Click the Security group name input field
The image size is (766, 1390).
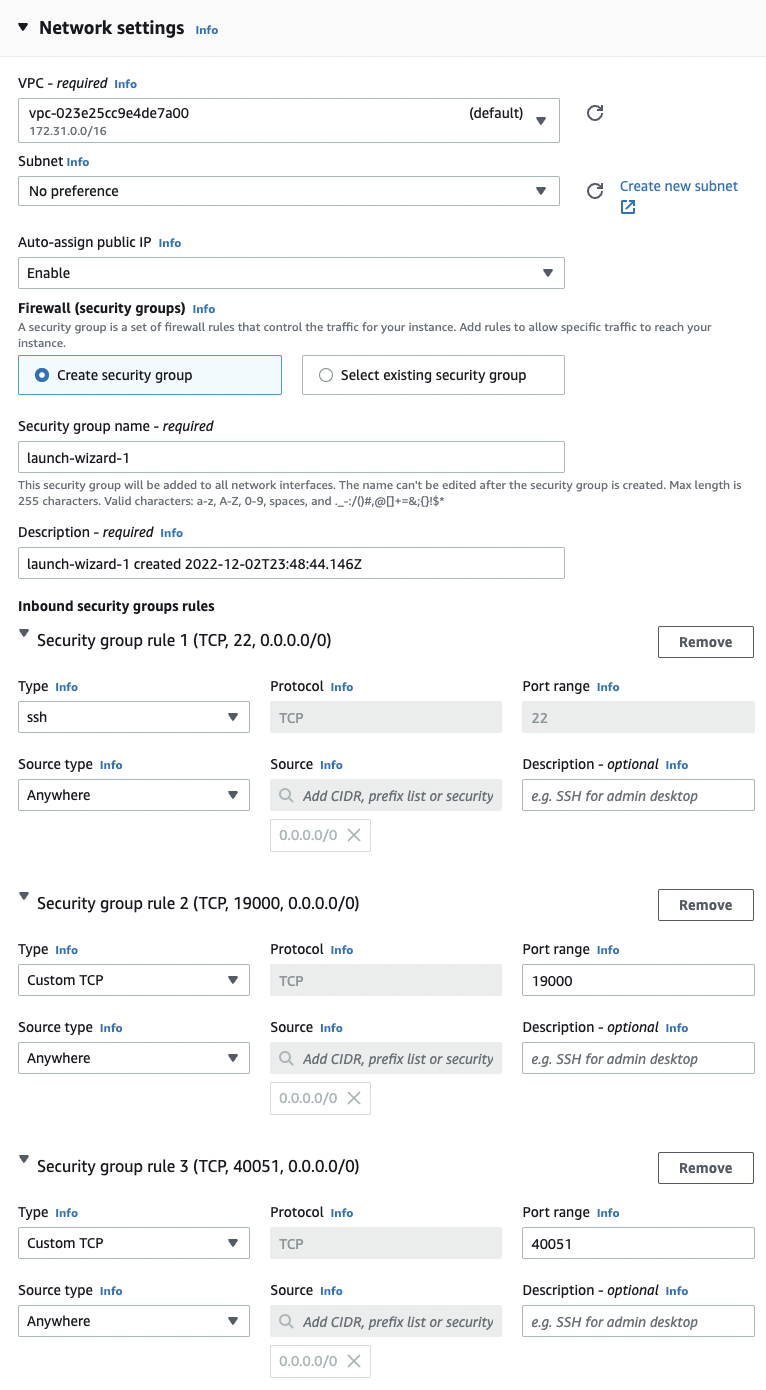click(291, 457)
